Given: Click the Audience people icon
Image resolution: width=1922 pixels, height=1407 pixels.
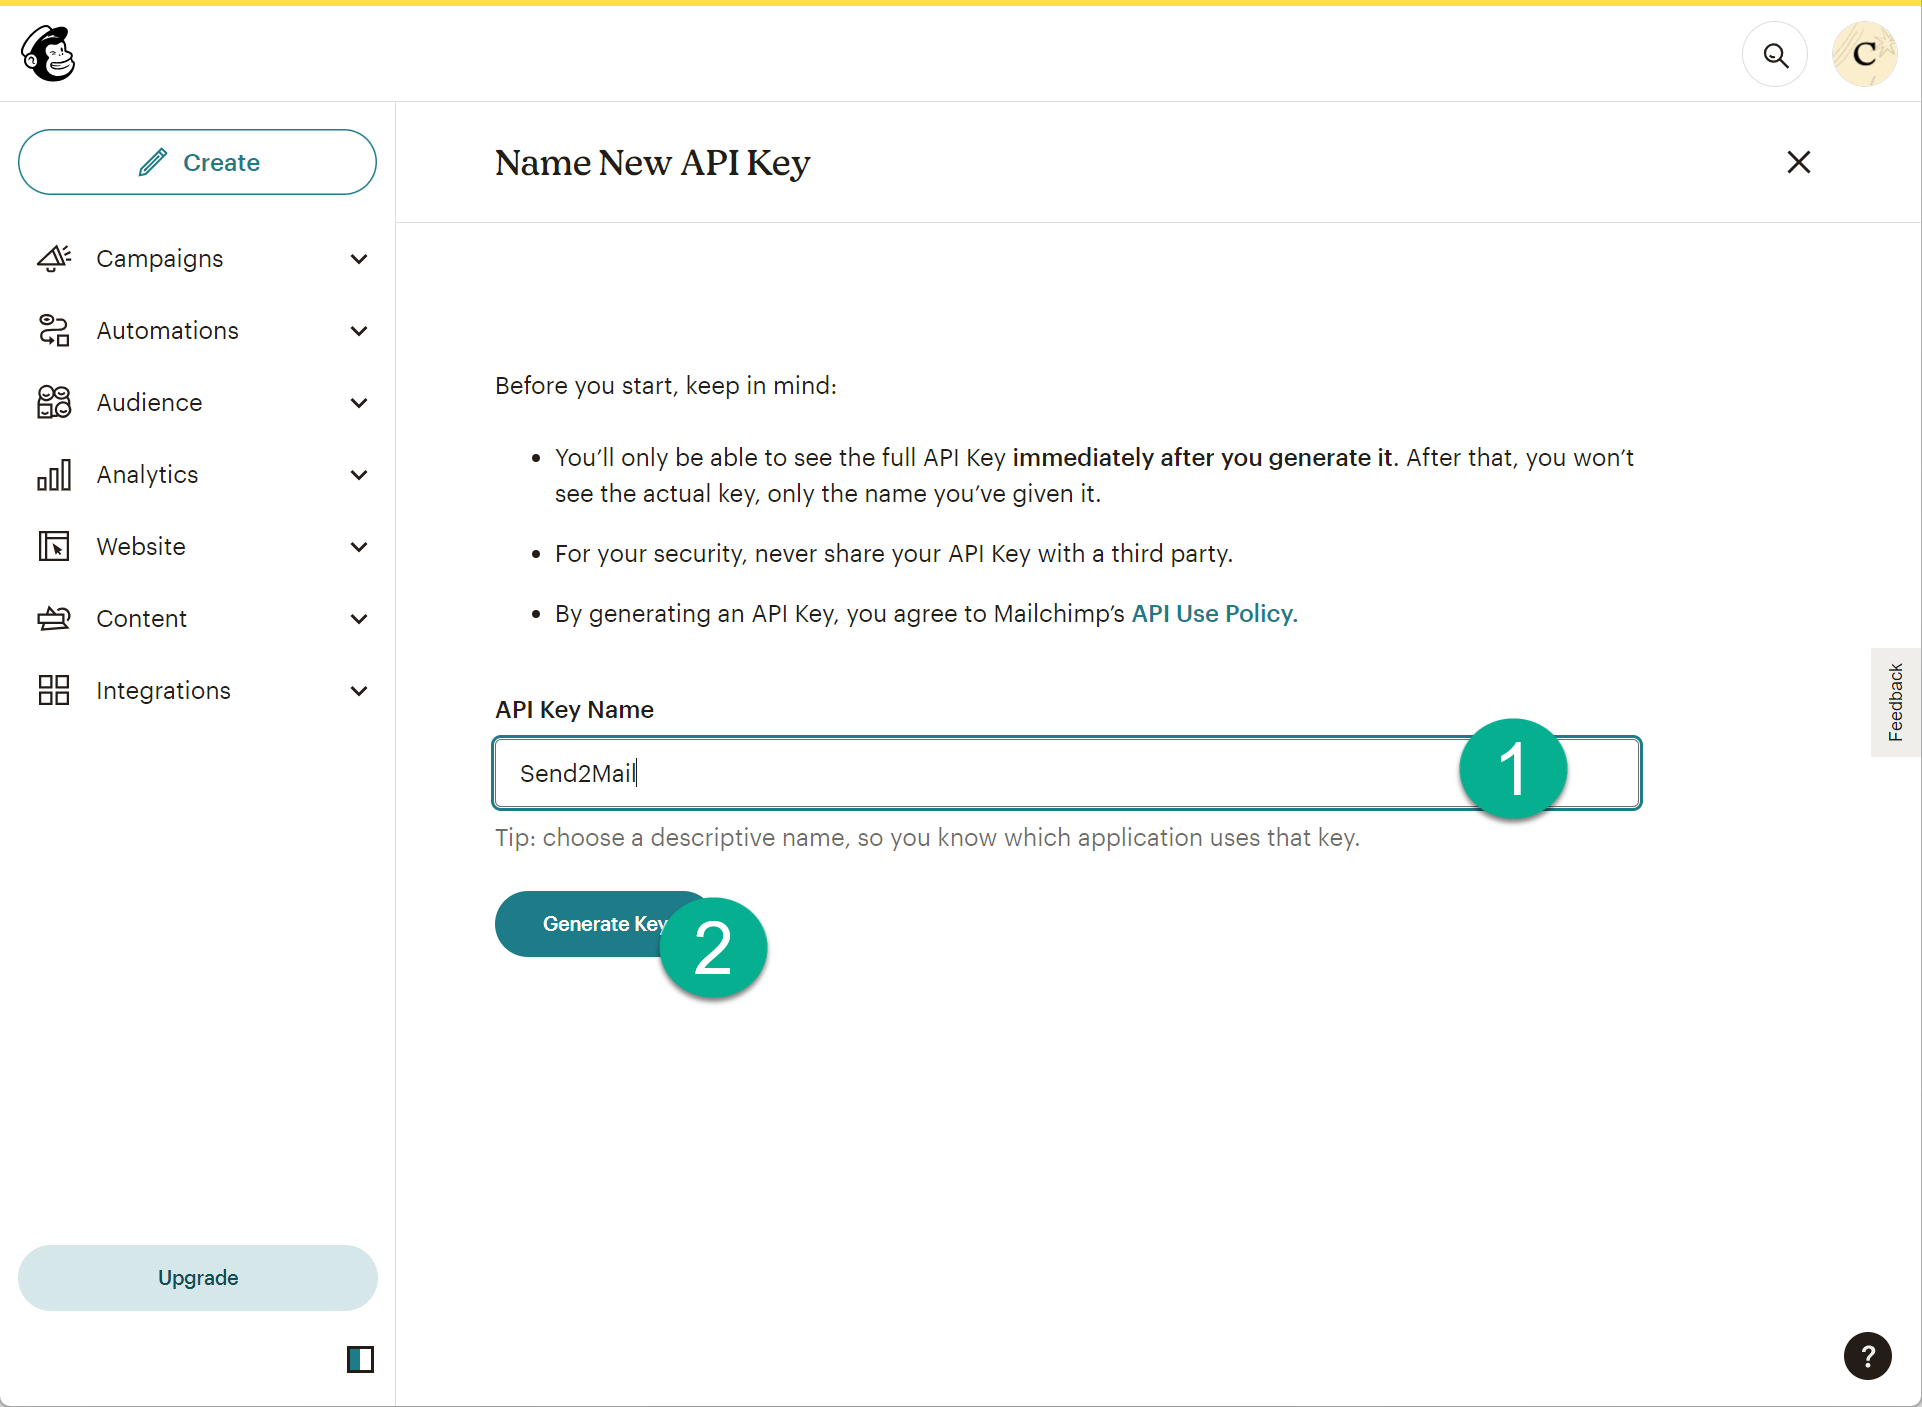Looking at the screenshot, I should 54,403.
